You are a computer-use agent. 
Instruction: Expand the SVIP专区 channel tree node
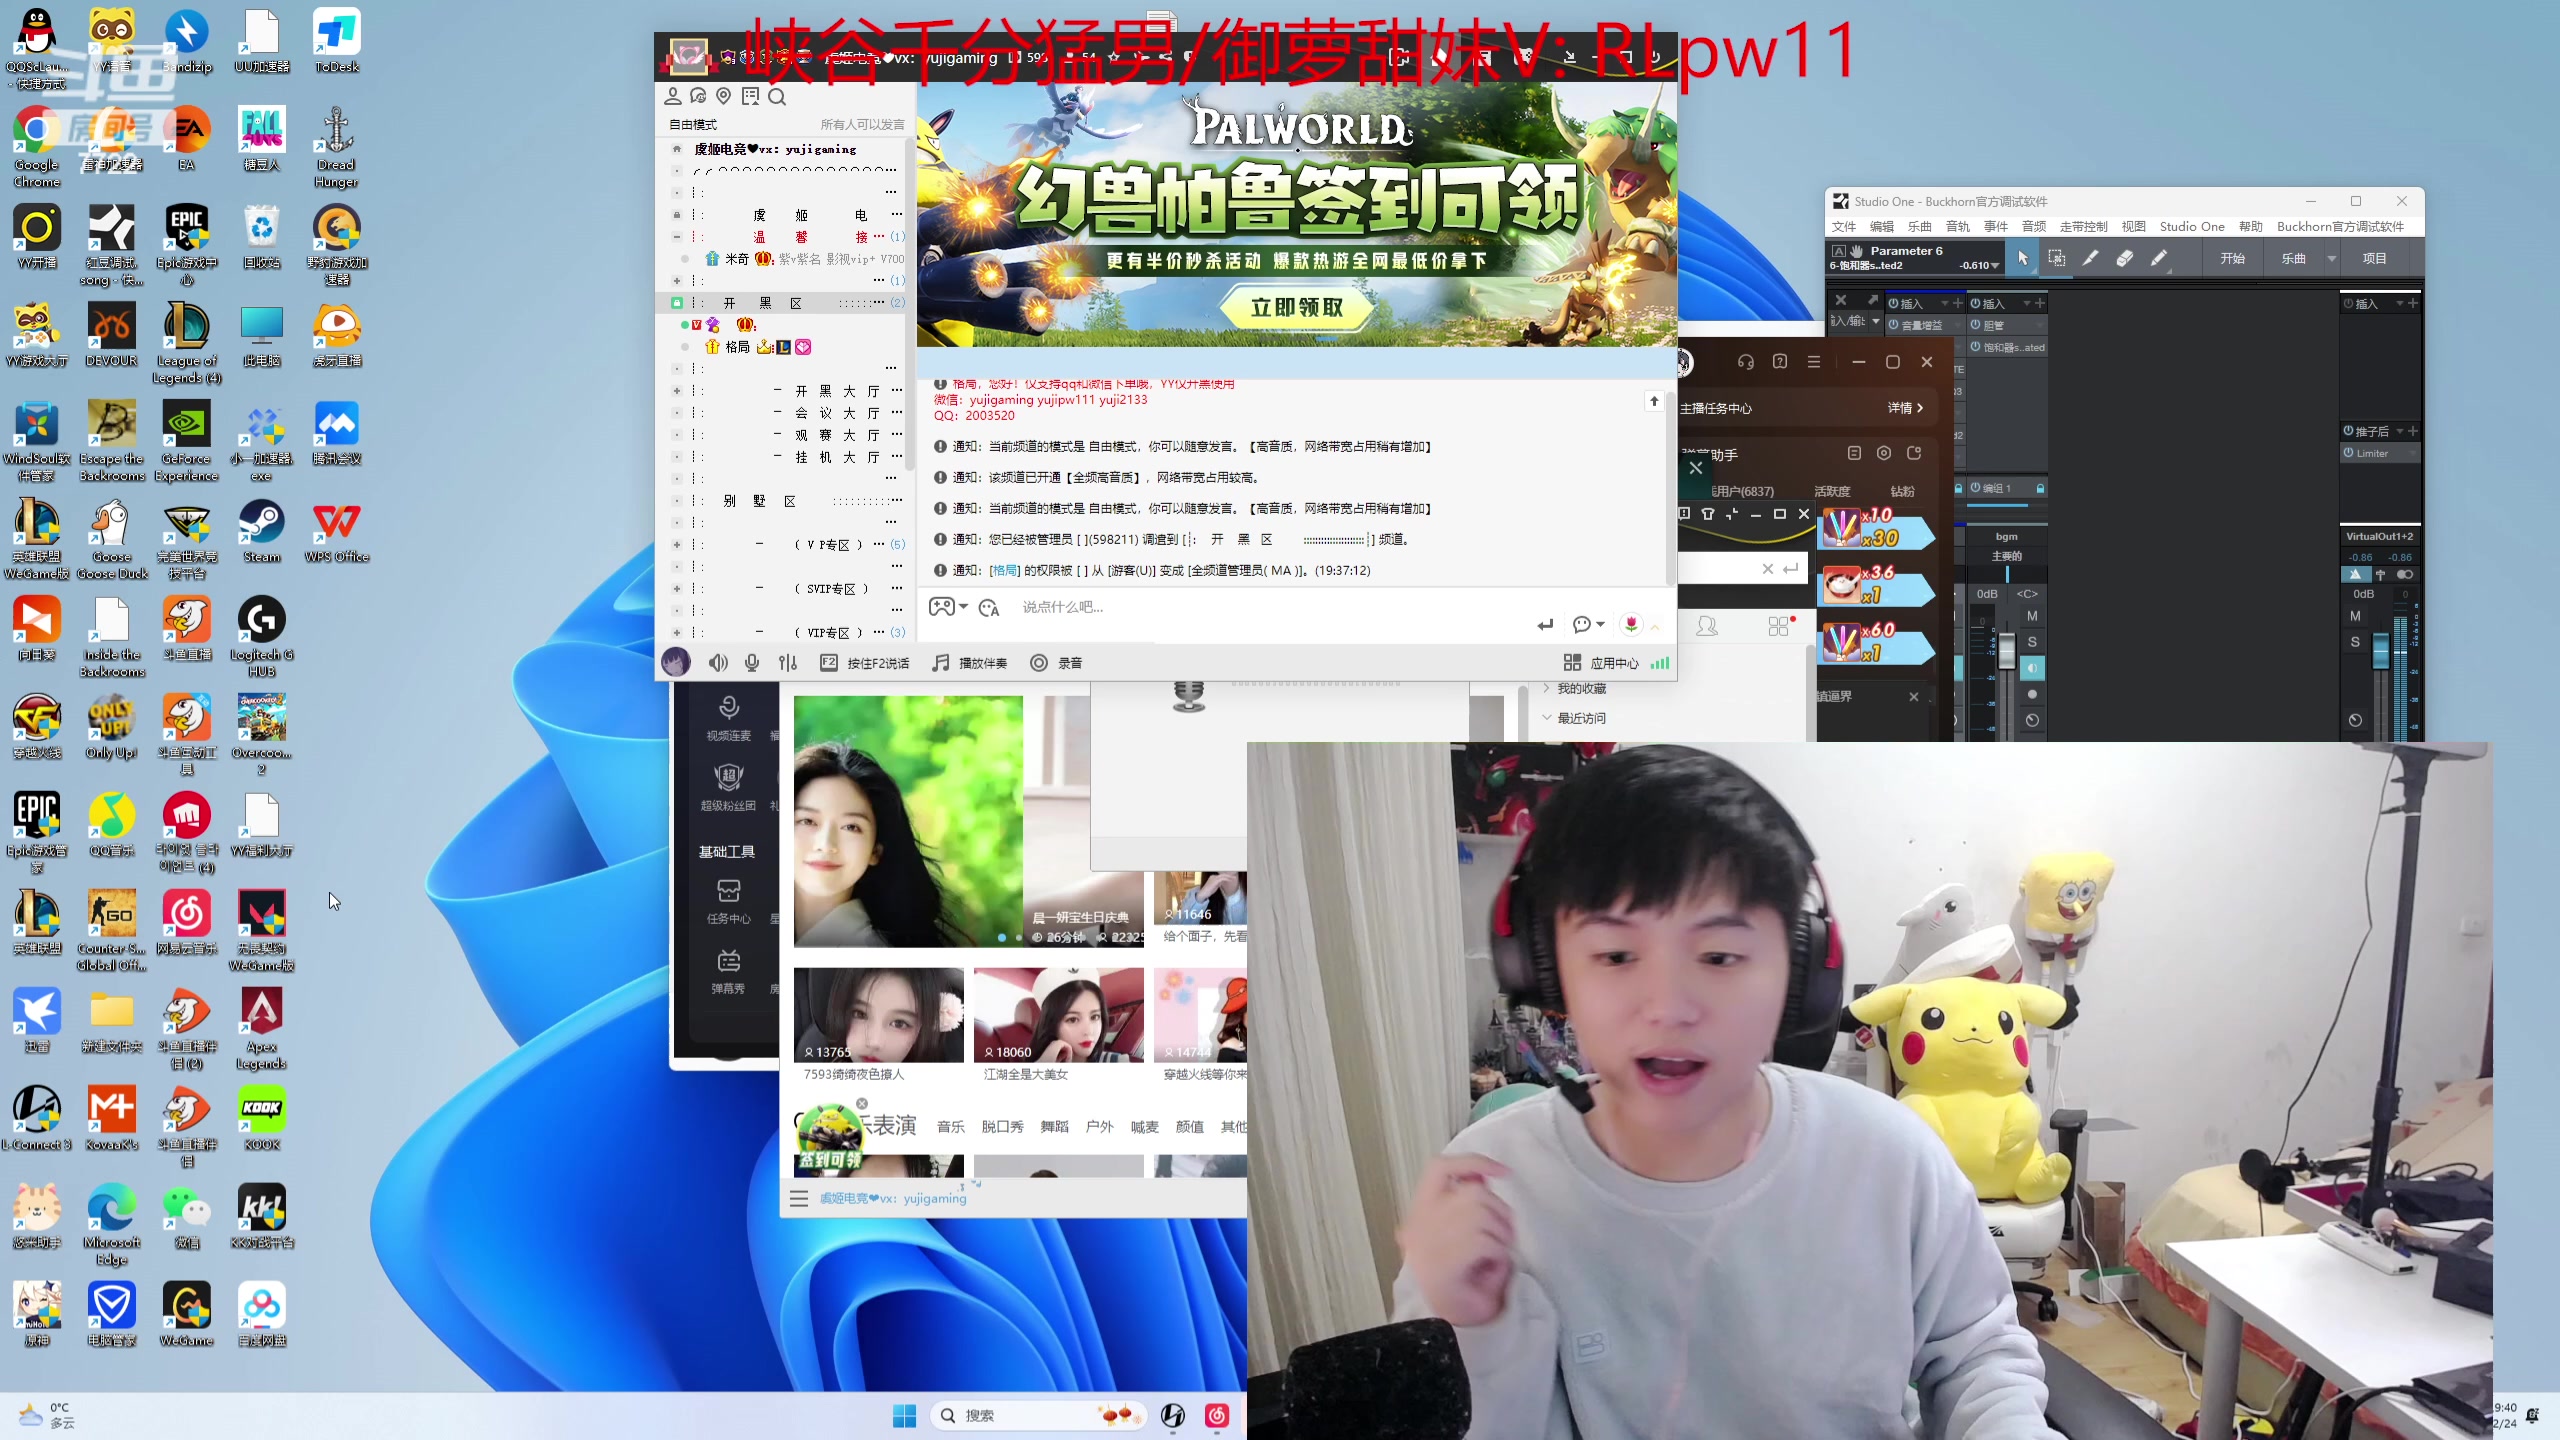(677, 589)
